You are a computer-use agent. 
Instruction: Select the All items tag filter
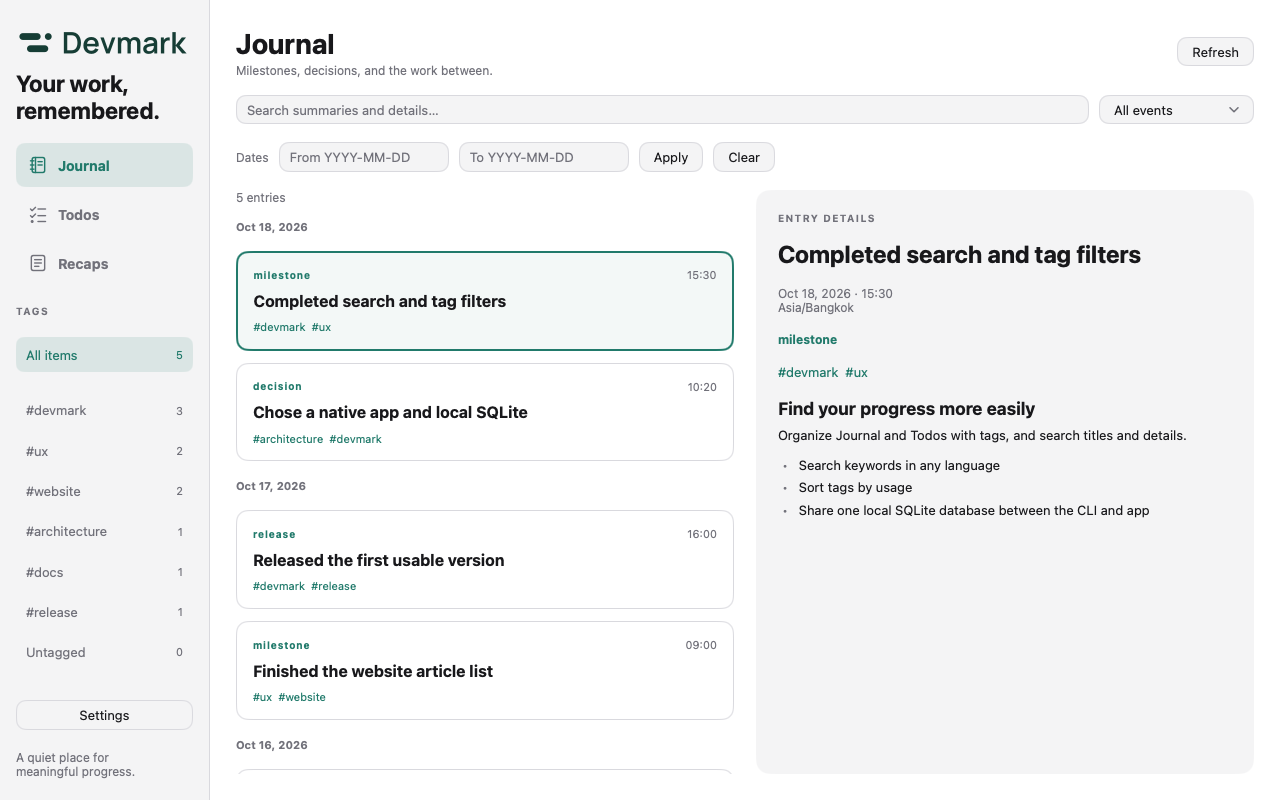(104, 355)
